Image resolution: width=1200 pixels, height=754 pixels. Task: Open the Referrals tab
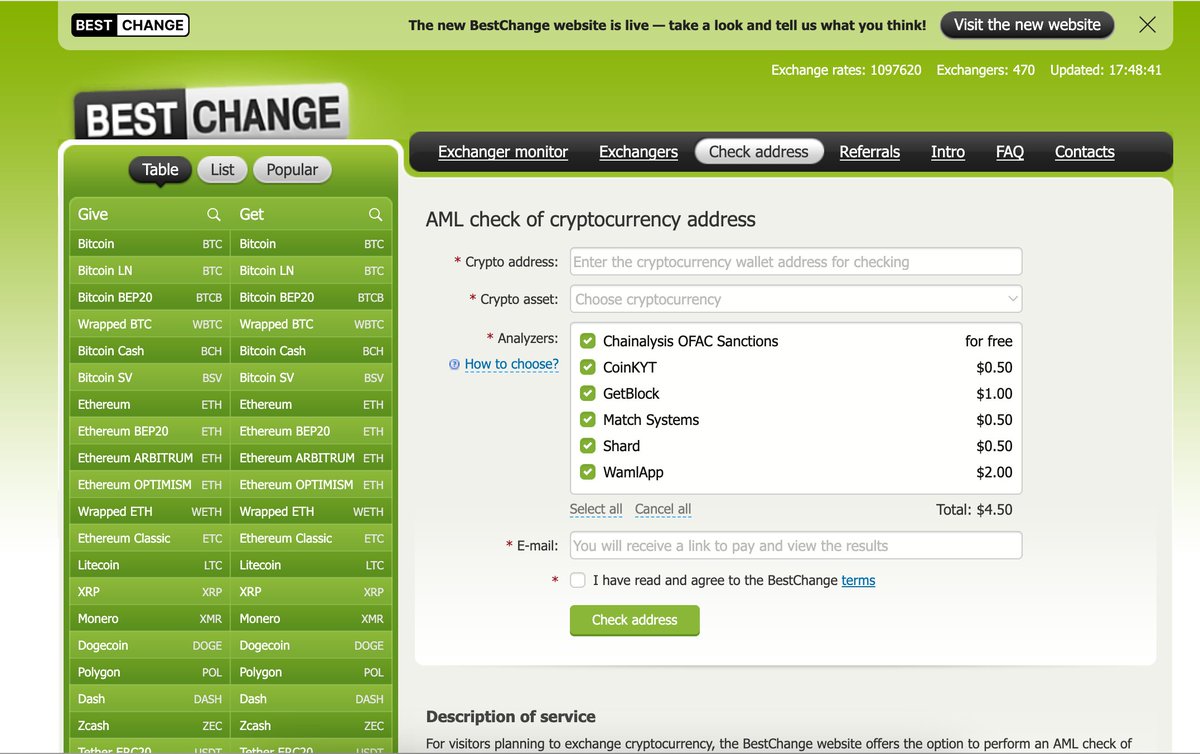[870, 152]
